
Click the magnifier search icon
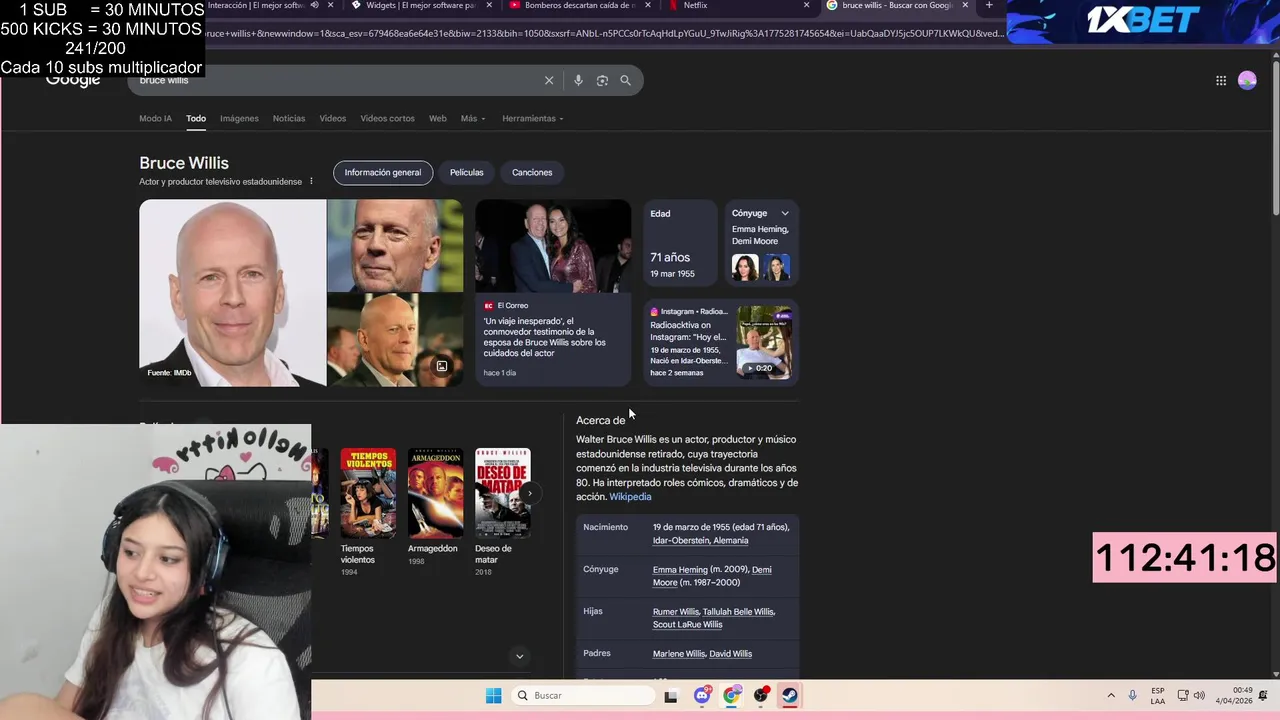(626, 80)
